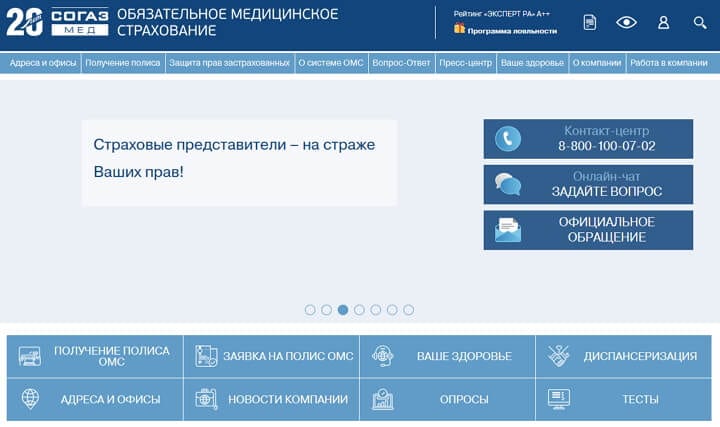The image size is (720, 427).
Task: Select the first slider dot
Action: click(310, 310)
